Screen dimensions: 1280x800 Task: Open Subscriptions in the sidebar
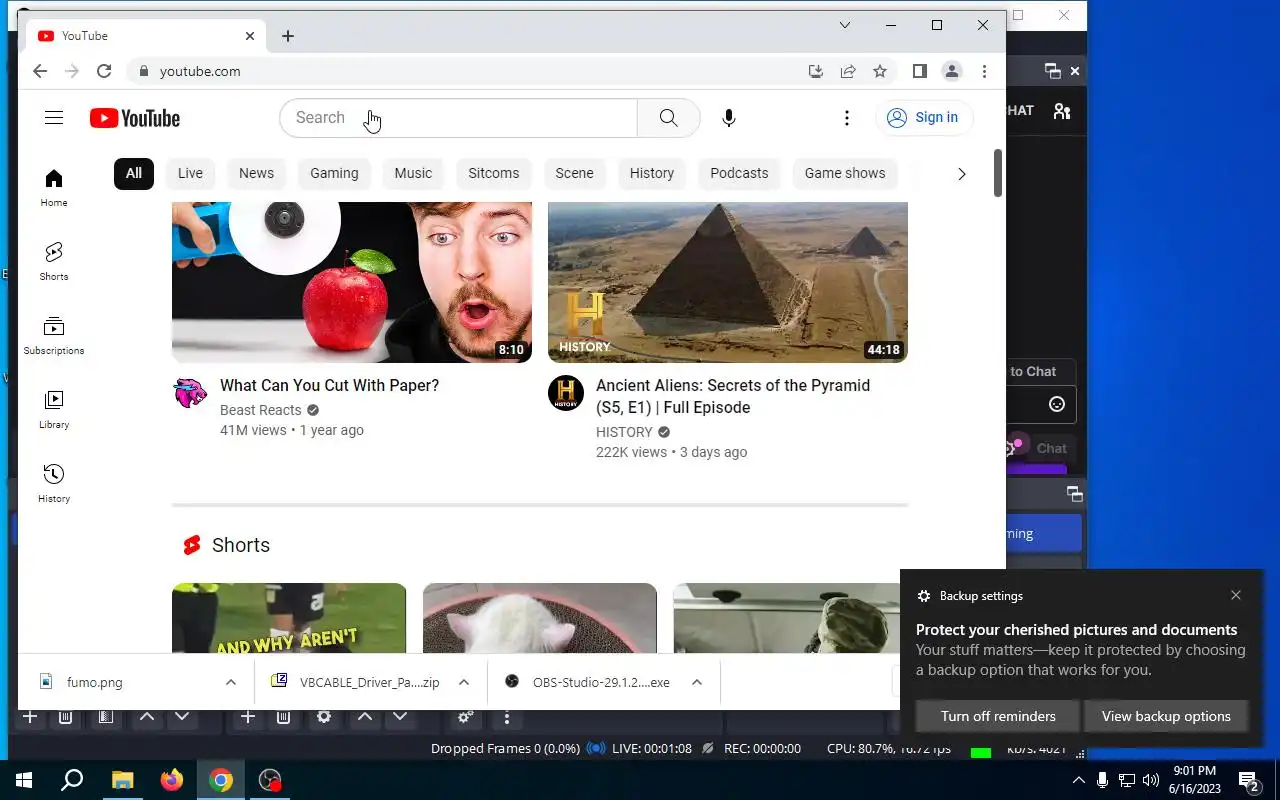(54, 335)
